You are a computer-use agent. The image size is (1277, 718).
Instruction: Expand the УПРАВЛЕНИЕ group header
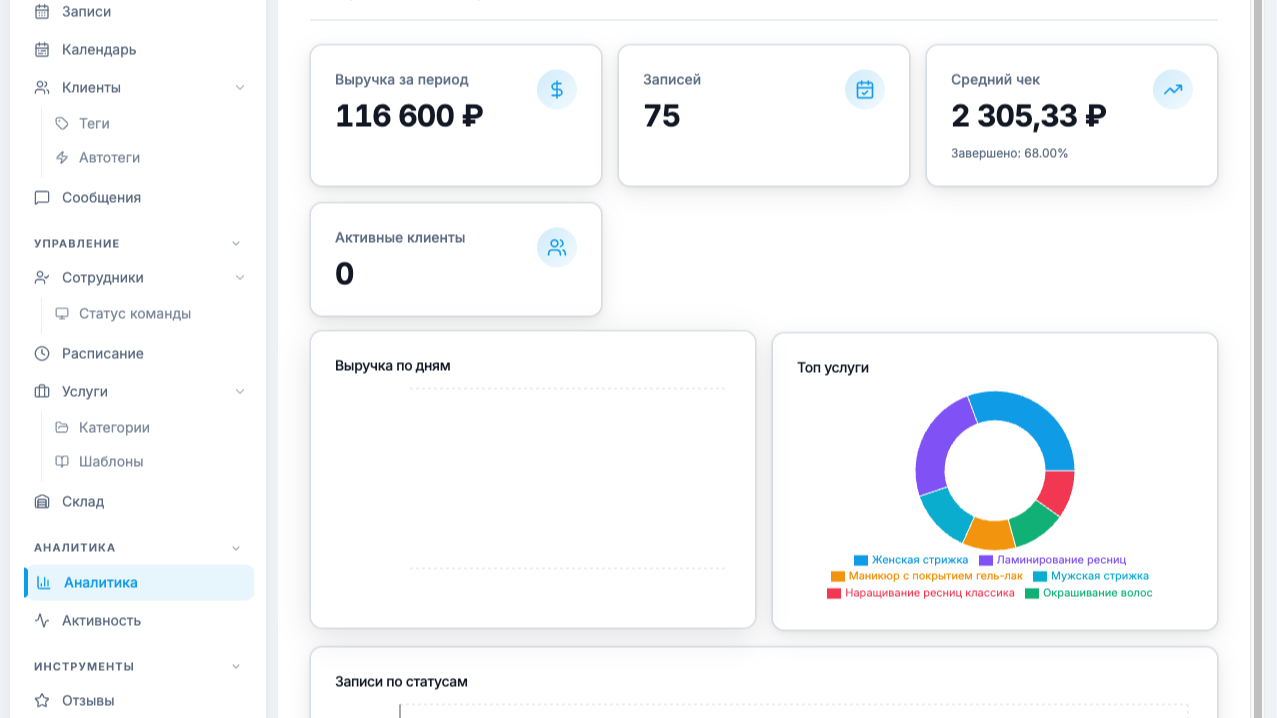pos(234,243)
